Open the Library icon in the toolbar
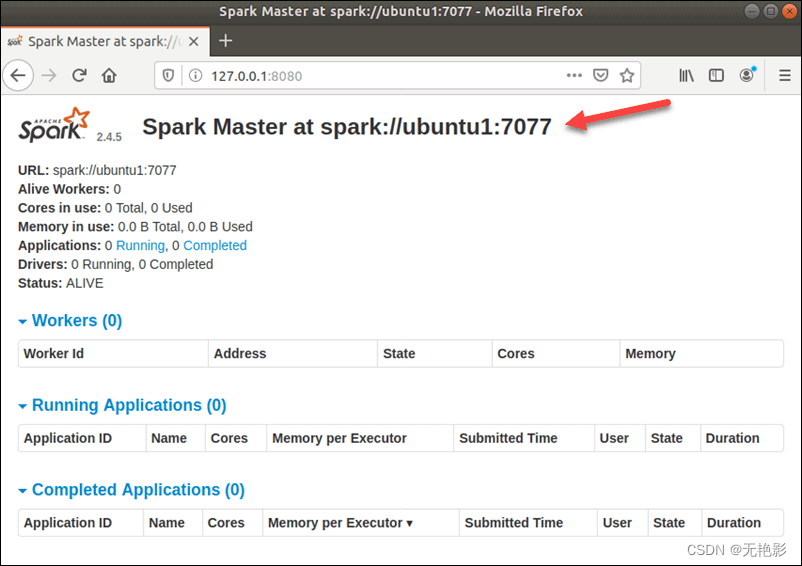The height and width of the screenshot is (566, 802). 686,76
